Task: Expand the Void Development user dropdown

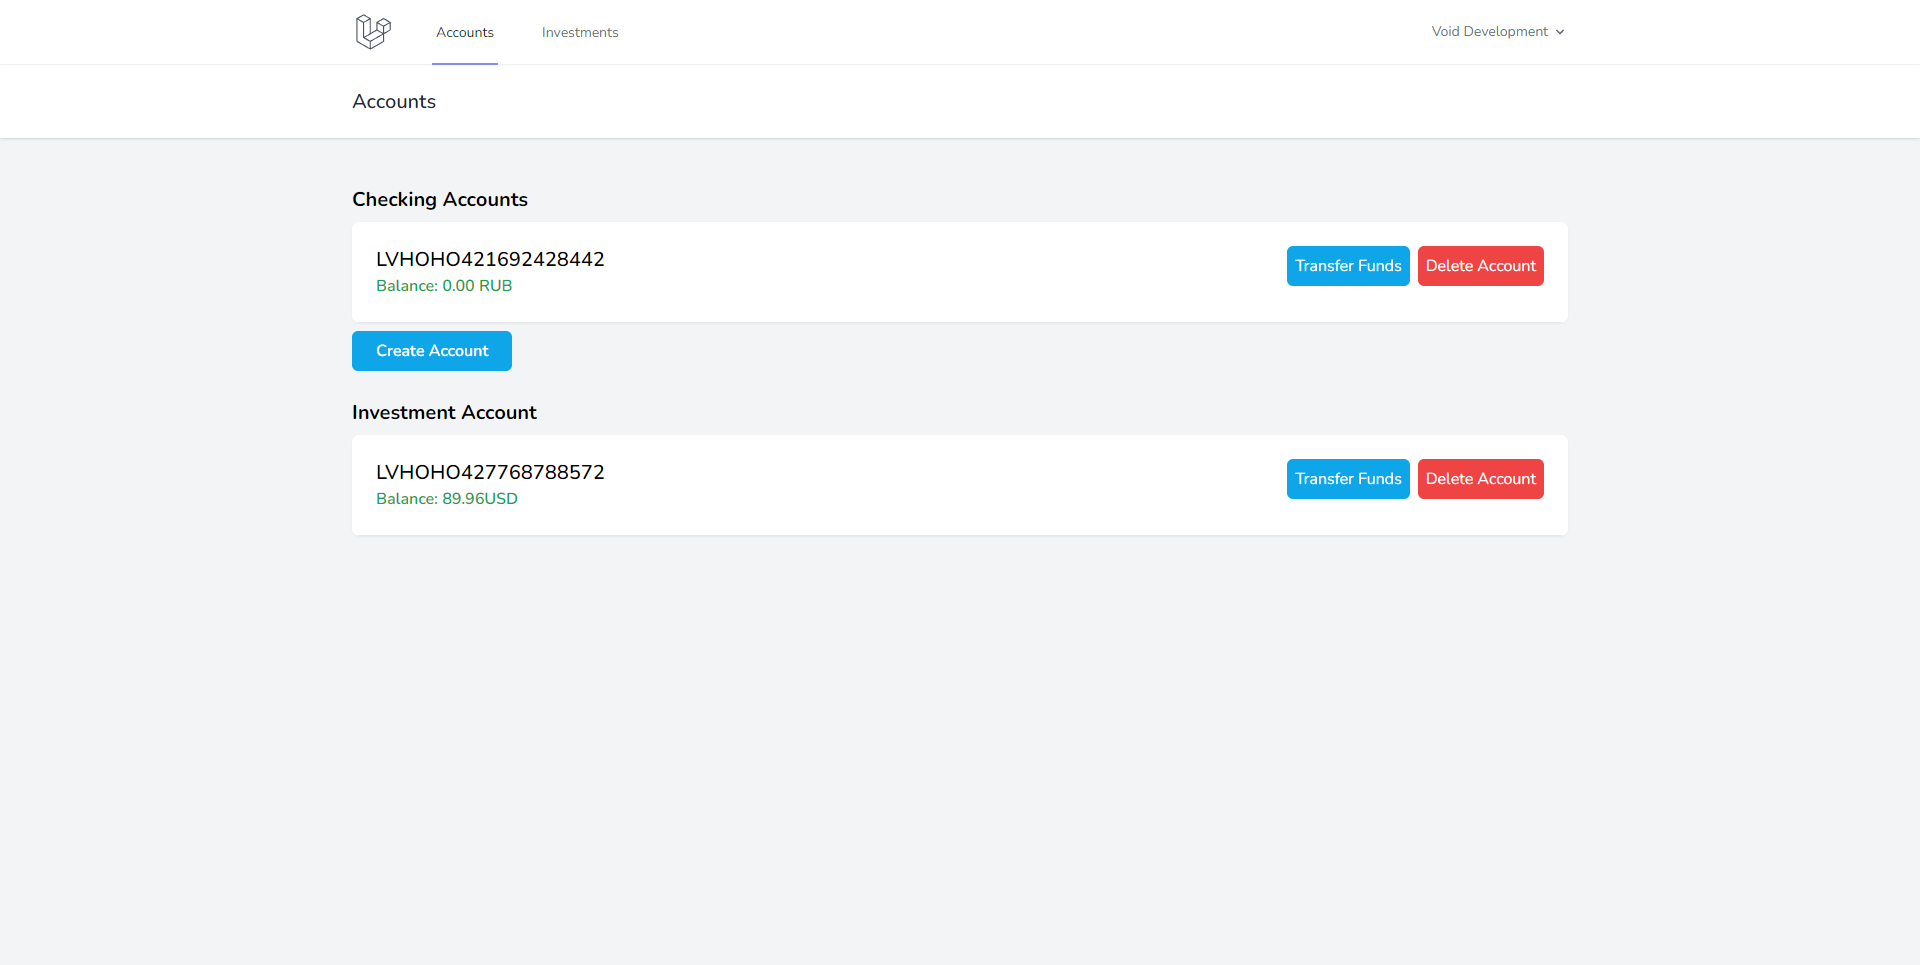Action: (x=1498, y=32)
